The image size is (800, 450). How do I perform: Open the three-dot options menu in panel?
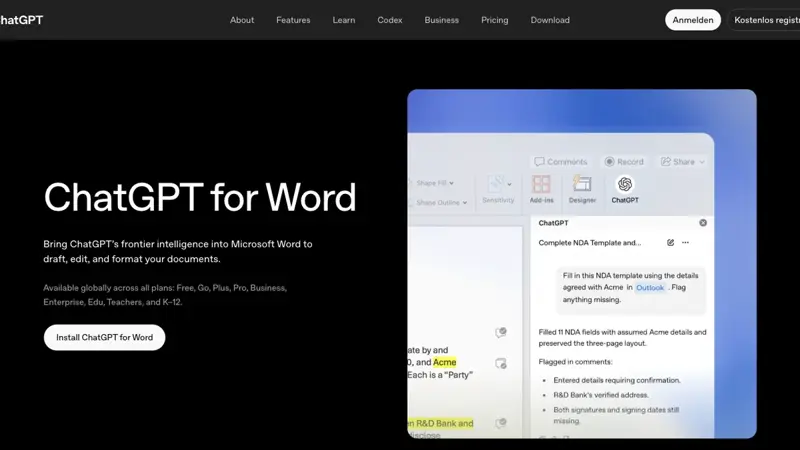click(x=685, y=243)
